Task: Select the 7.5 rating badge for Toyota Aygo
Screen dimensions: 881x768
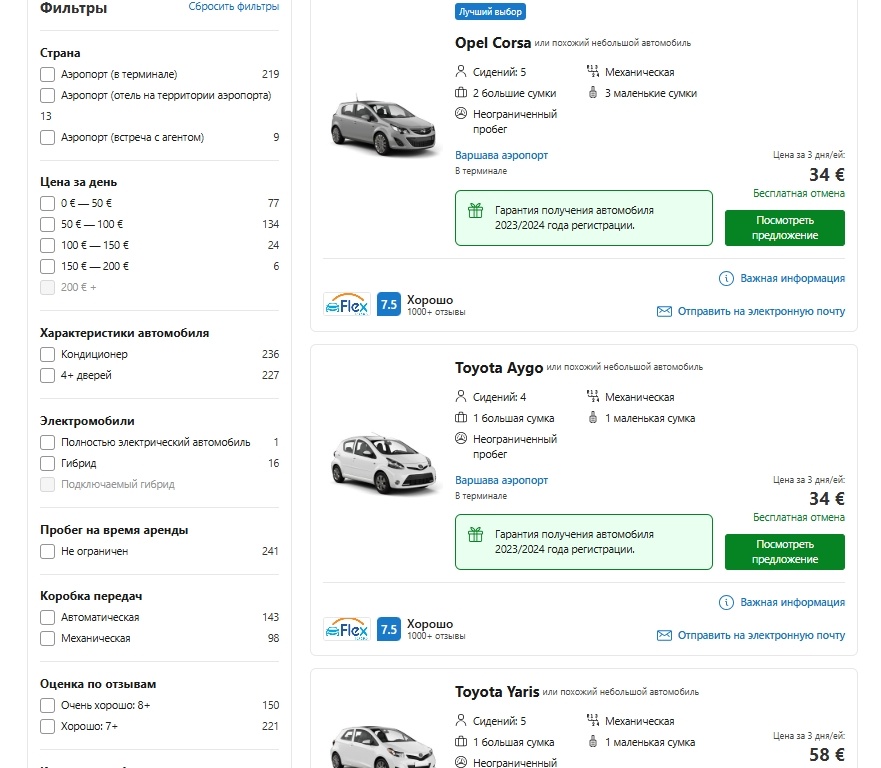Action: click(x=388, y=627)
